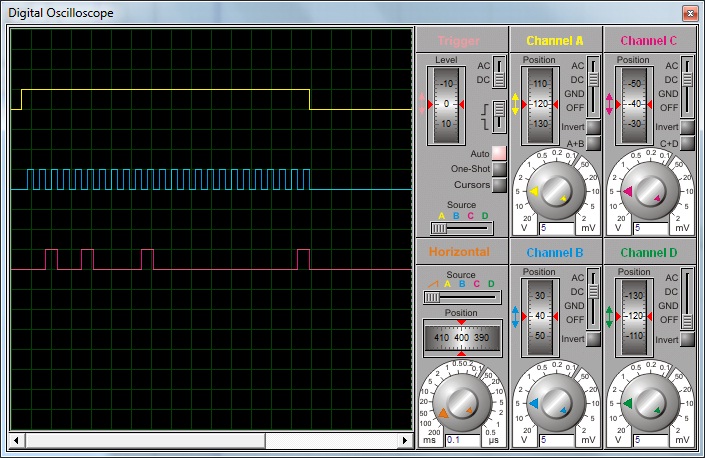Toggle Invert on Channel A
The height and width of the screenshot is (458, 705).
click(593, 127)
